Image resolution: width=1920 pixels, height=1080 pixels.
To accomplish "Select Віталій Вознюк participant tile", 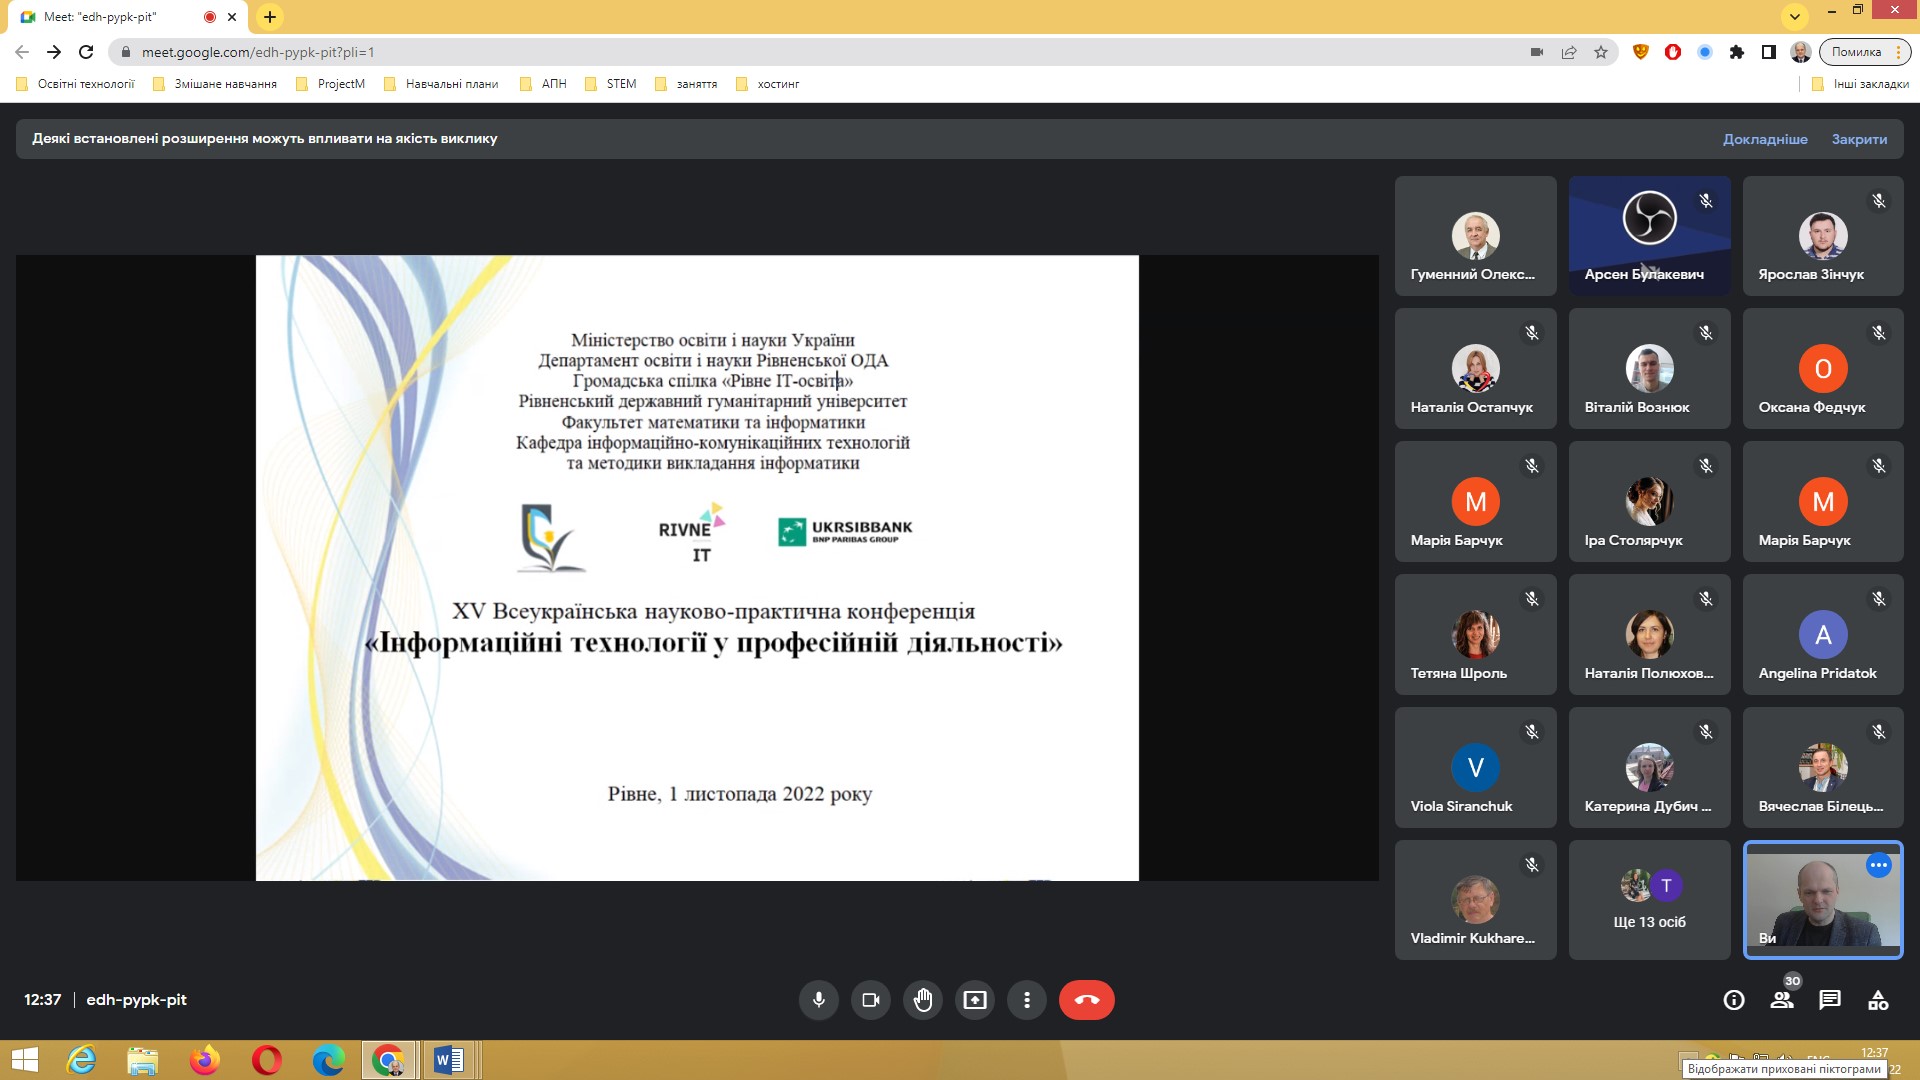I will coord(1649,369).
